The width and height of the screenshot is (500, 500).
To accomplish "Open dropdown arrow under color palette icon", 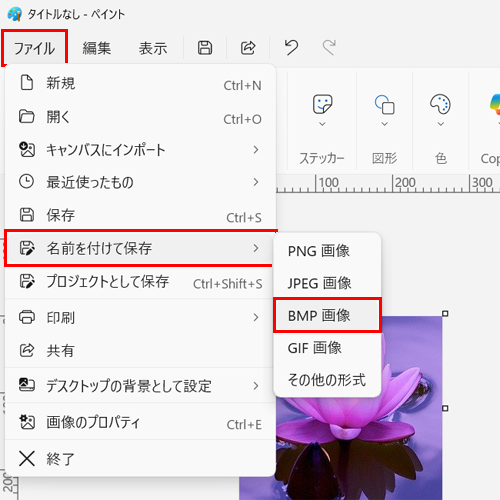I will (441, 124).
